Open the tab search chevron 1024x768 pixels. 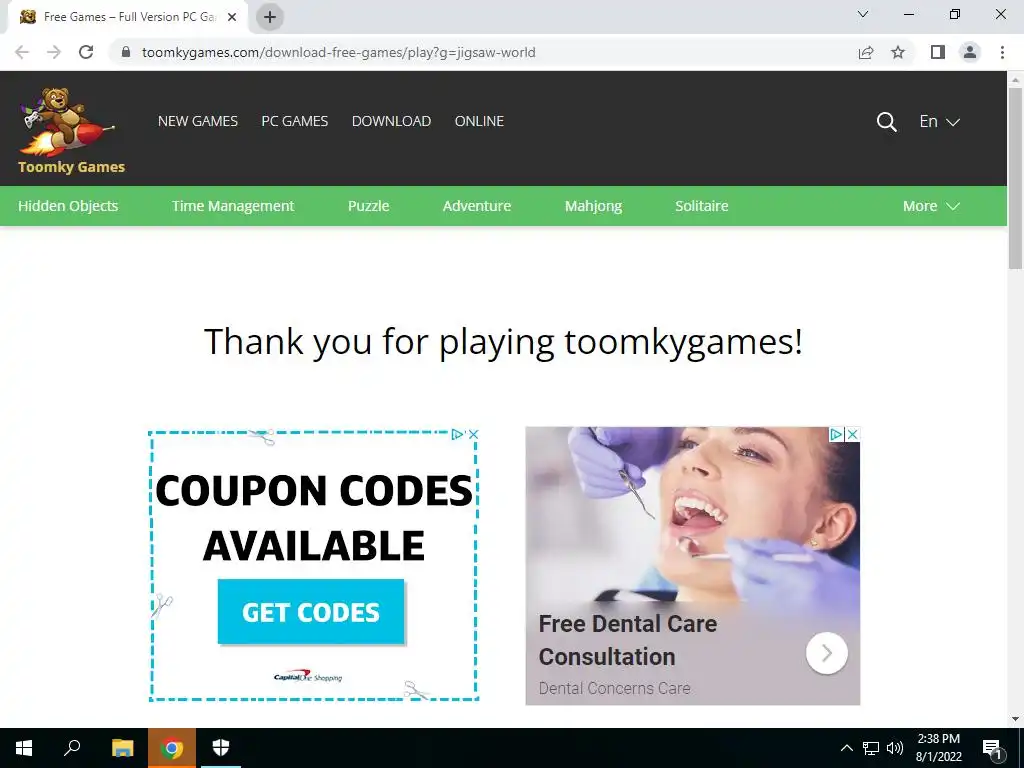863,14
